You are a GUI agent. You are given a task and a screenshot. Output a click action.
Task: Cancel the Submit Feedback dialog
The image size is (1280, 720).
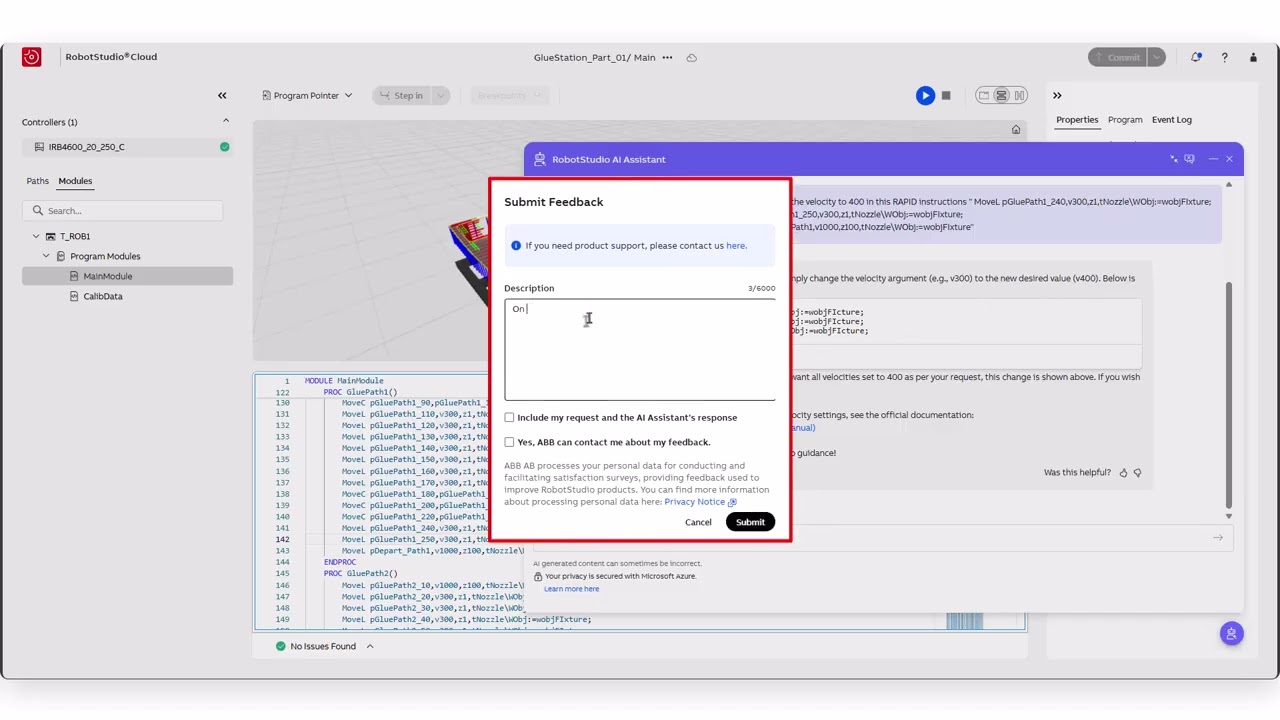click(698, 522)
